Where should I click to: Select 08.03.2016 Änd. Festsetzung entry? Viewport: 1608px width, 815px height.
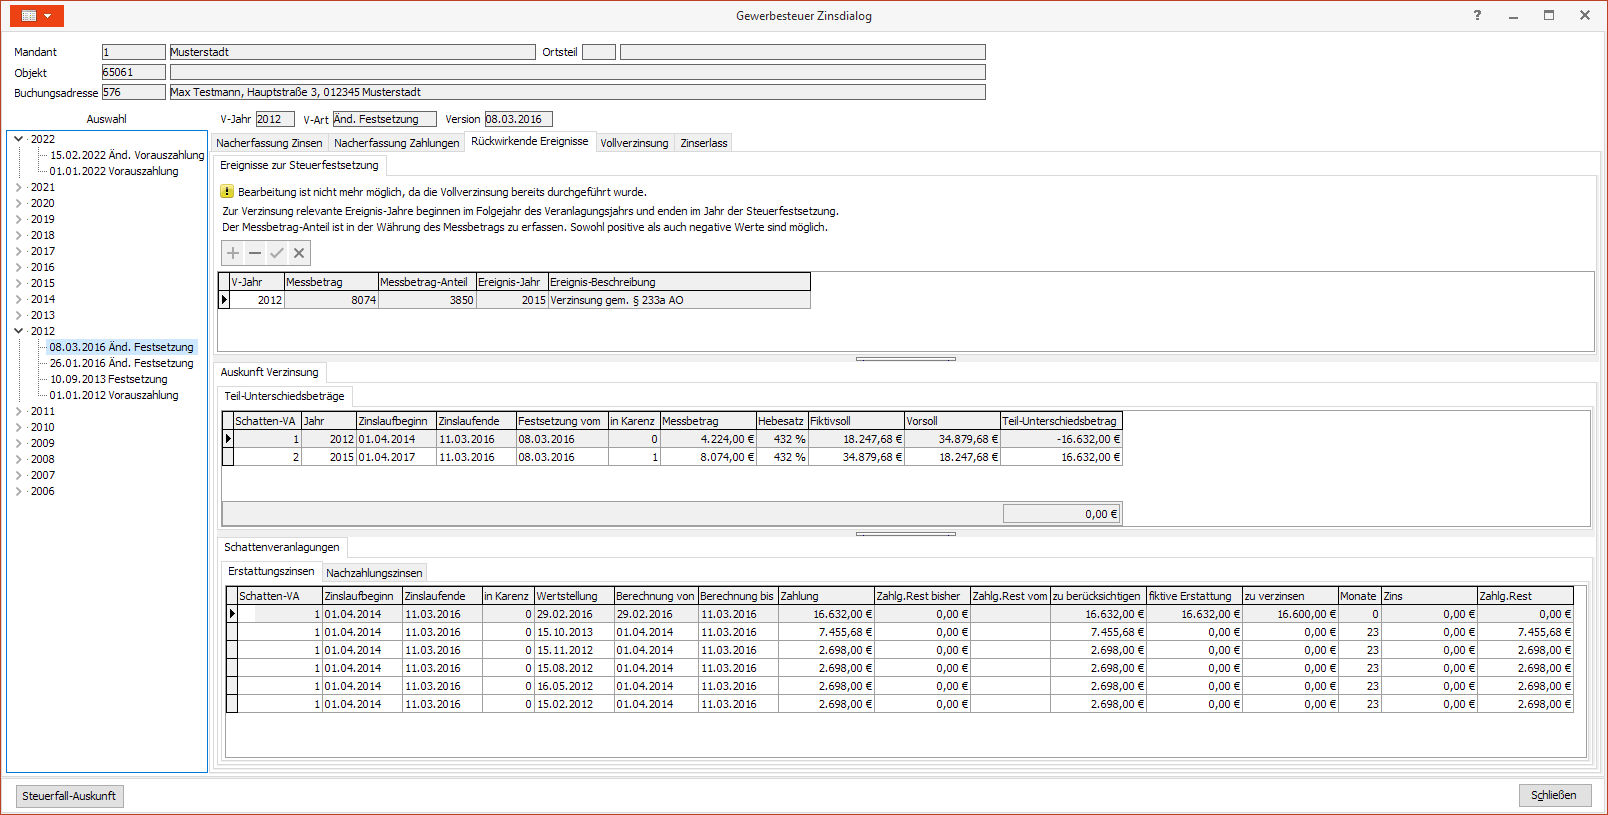122,347
